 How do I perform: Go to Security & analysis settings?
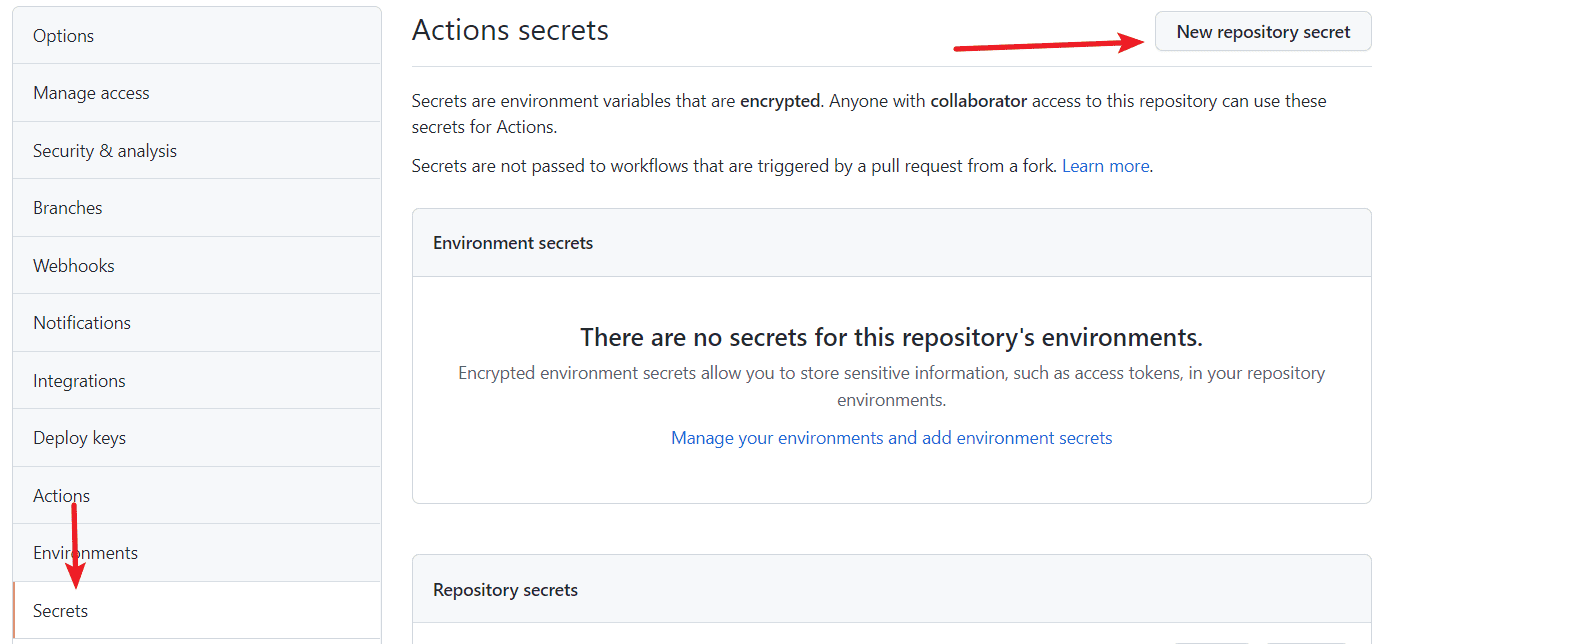(x=105, y=150)
